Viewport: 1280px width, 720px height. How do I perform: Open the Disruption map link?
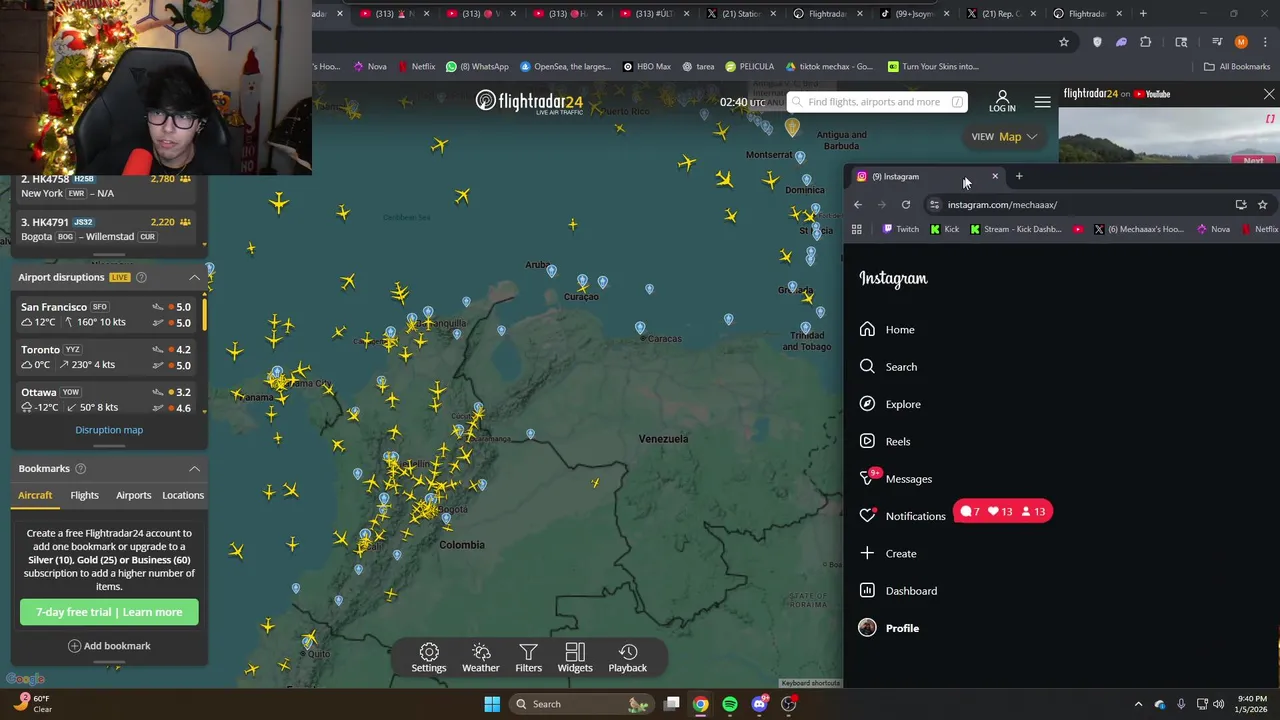pyautogui.click(x=109, y=430)
